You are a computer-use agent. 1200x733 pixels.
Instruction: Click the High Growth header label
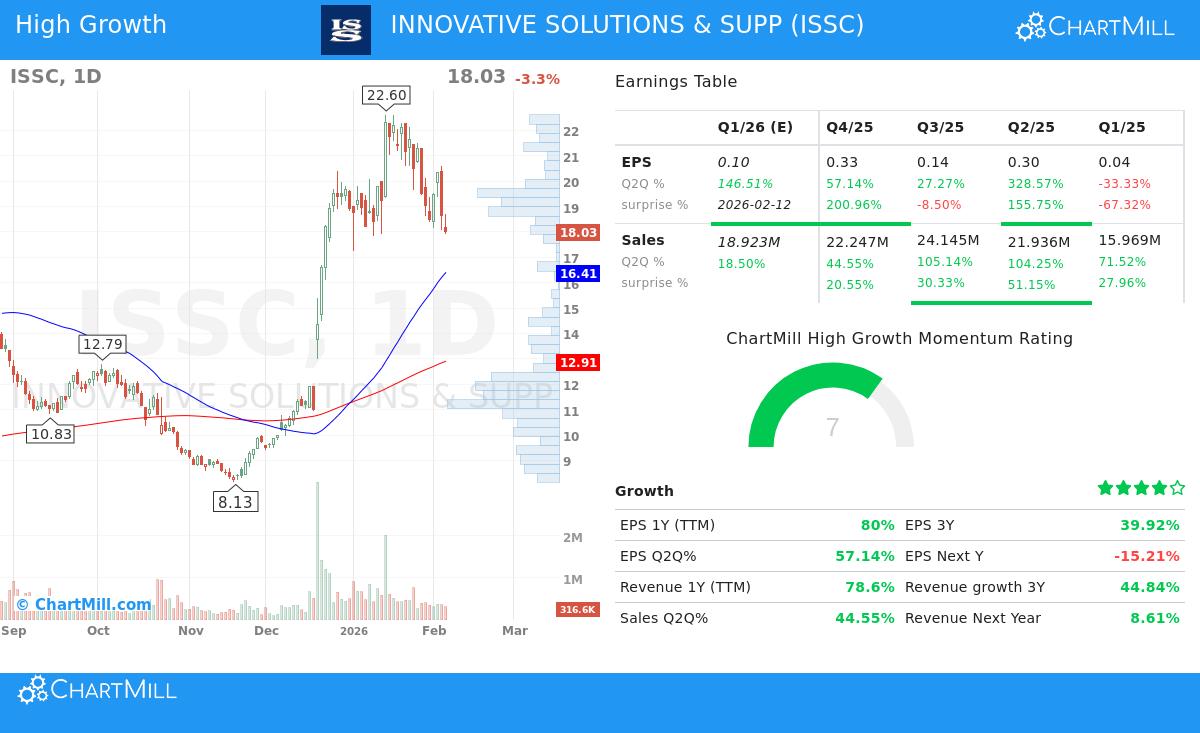click(91, 25)
